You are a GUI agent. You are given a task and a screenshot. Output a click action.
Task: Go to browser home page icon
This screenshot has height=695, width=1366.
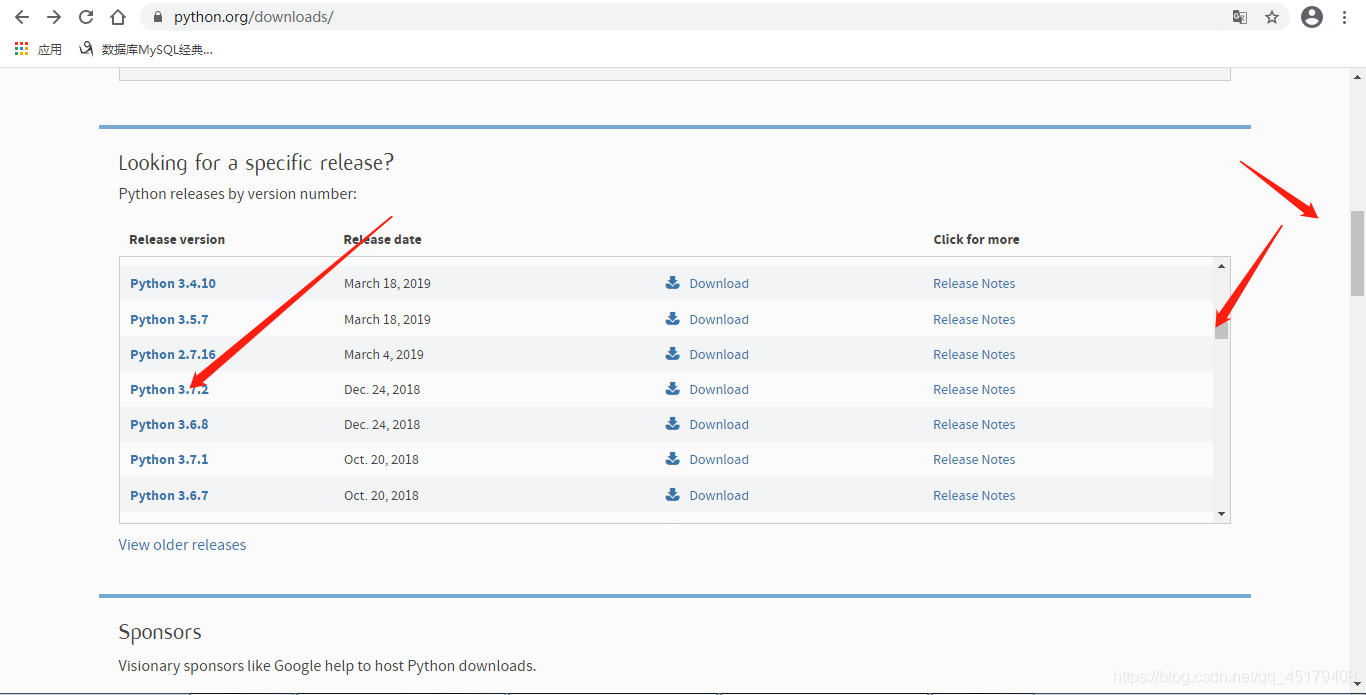118,17
